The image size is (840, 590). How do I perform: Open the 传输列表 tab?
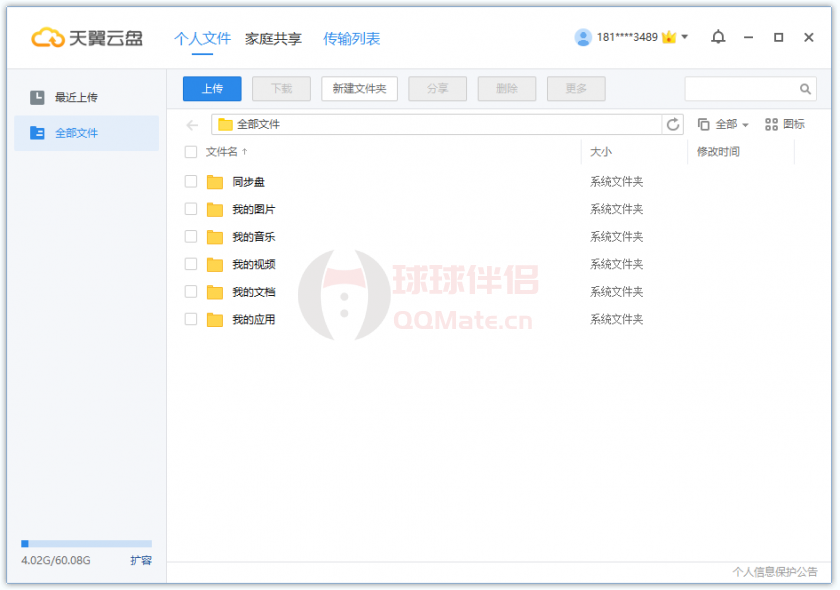[x=351, y=39]
